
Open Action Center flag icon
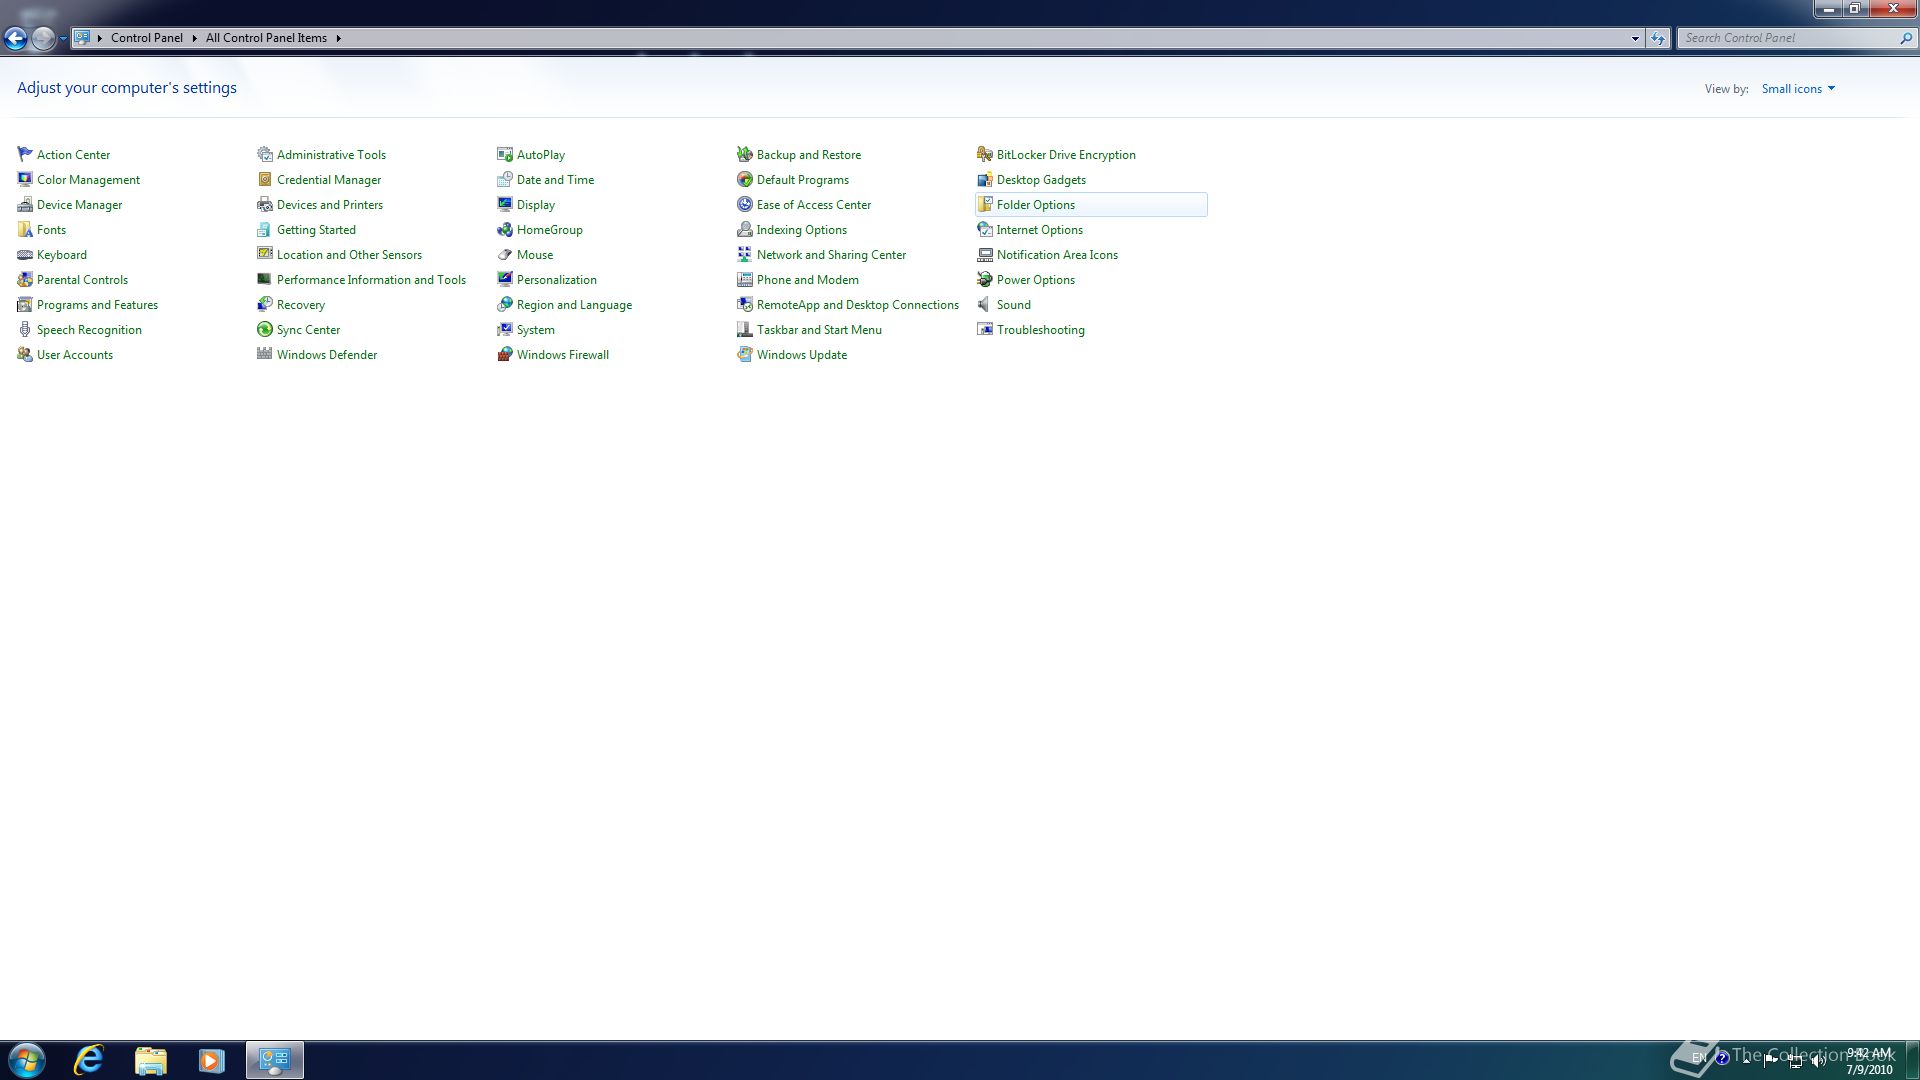point(25,154)
